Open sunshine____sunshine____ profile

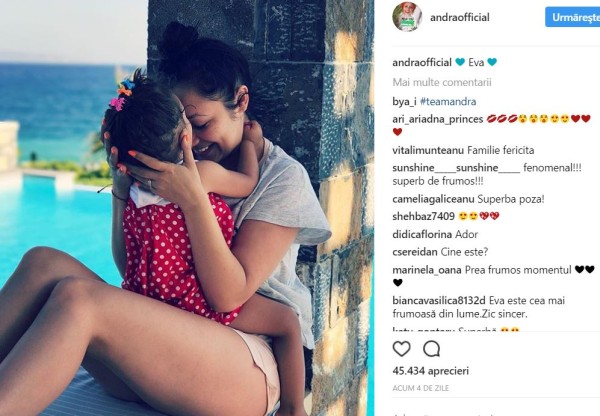(x=456, y=168)
